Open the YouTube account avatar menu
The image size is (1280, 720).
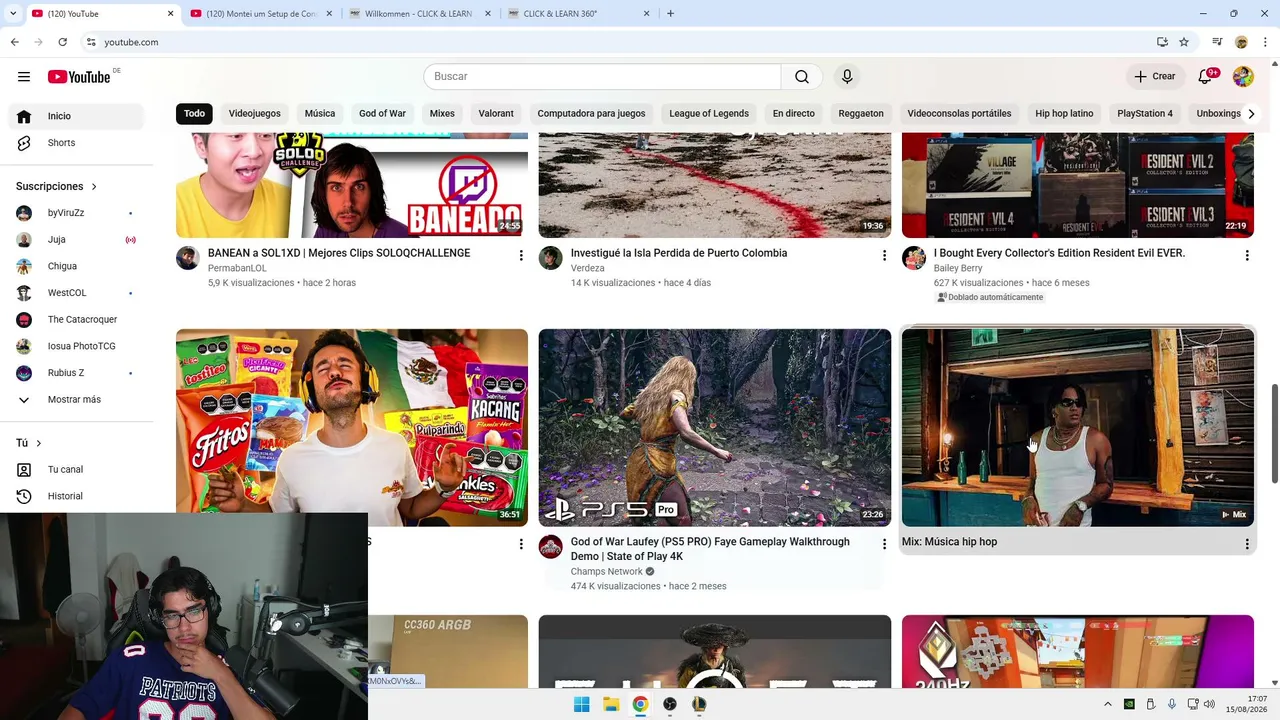pos(1243,77)
